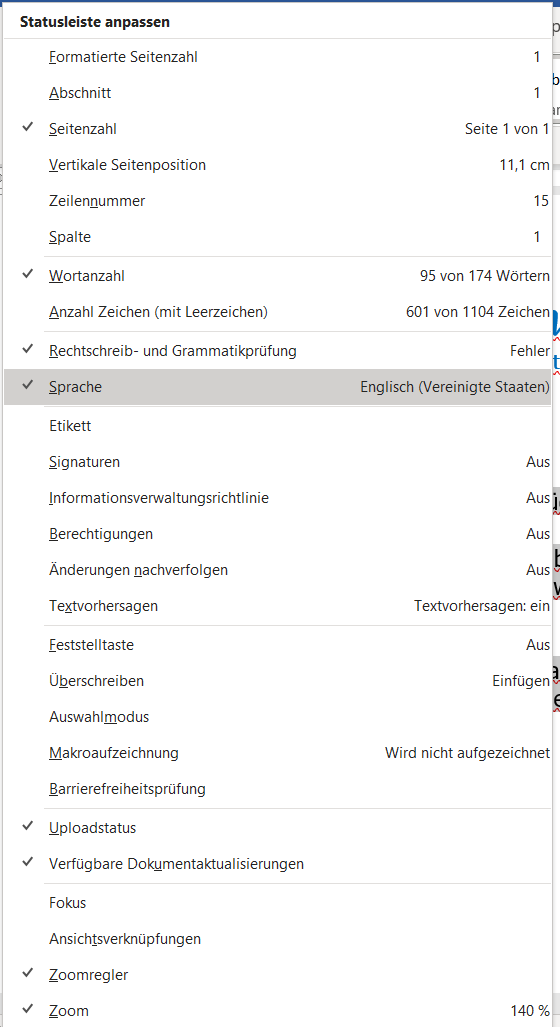Uncheck the Seitenzahl status bar option
Image resolution: width=560 pixels, height=1027 pixels.
pyautogui.click(x=277, y=129)
